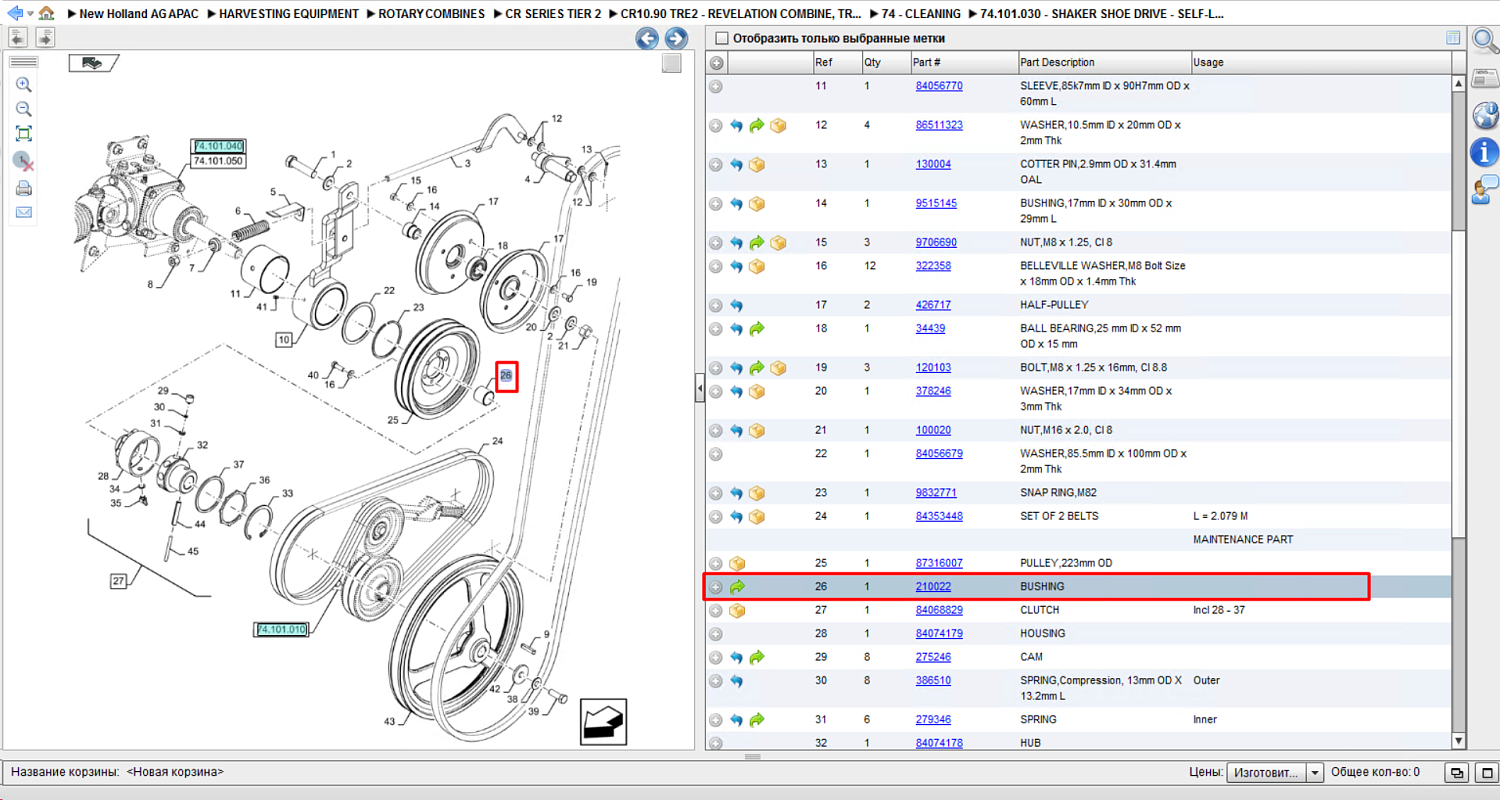Open the blue information icon
1500x800 pixels.
pos(1484,152)
